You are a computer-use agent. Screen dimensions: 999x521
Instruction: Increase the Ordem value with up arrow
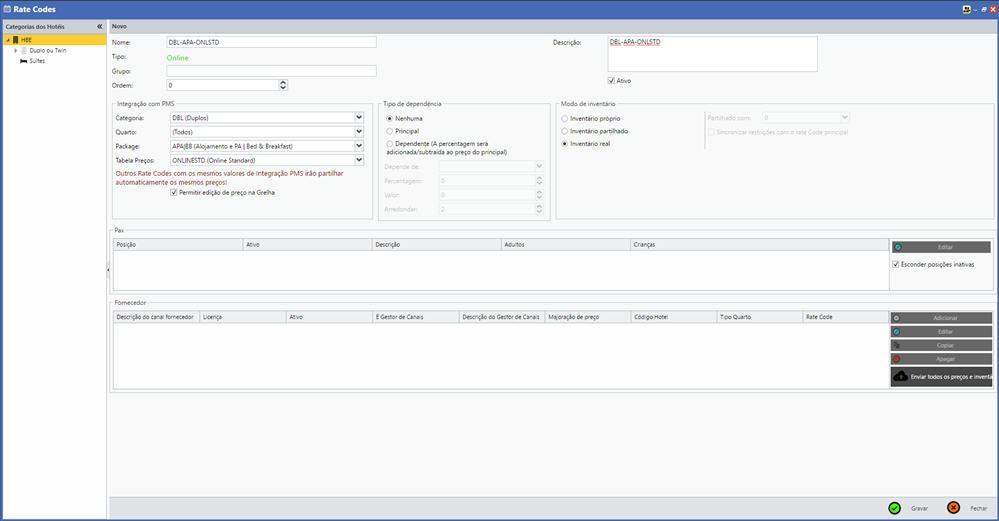coord(284,82)
